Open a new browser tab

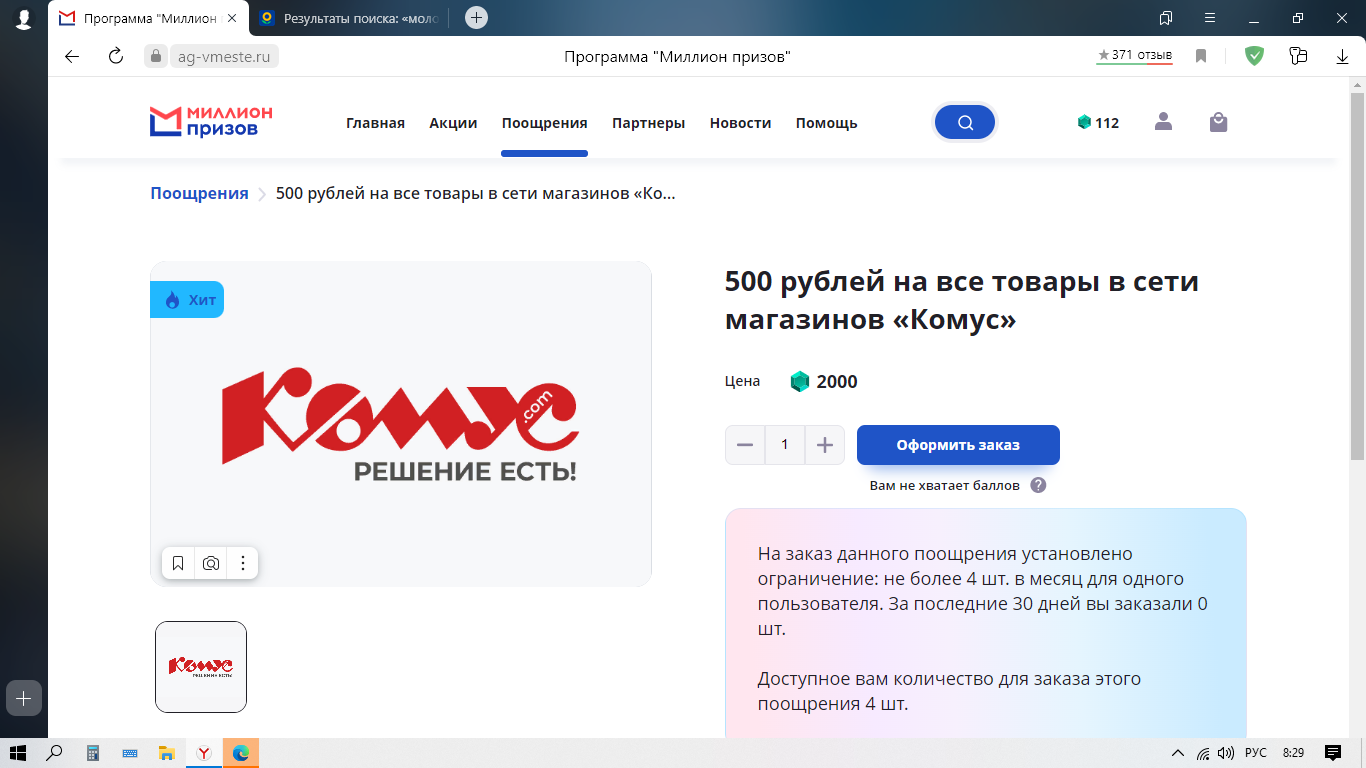click(x=477, y=17)
